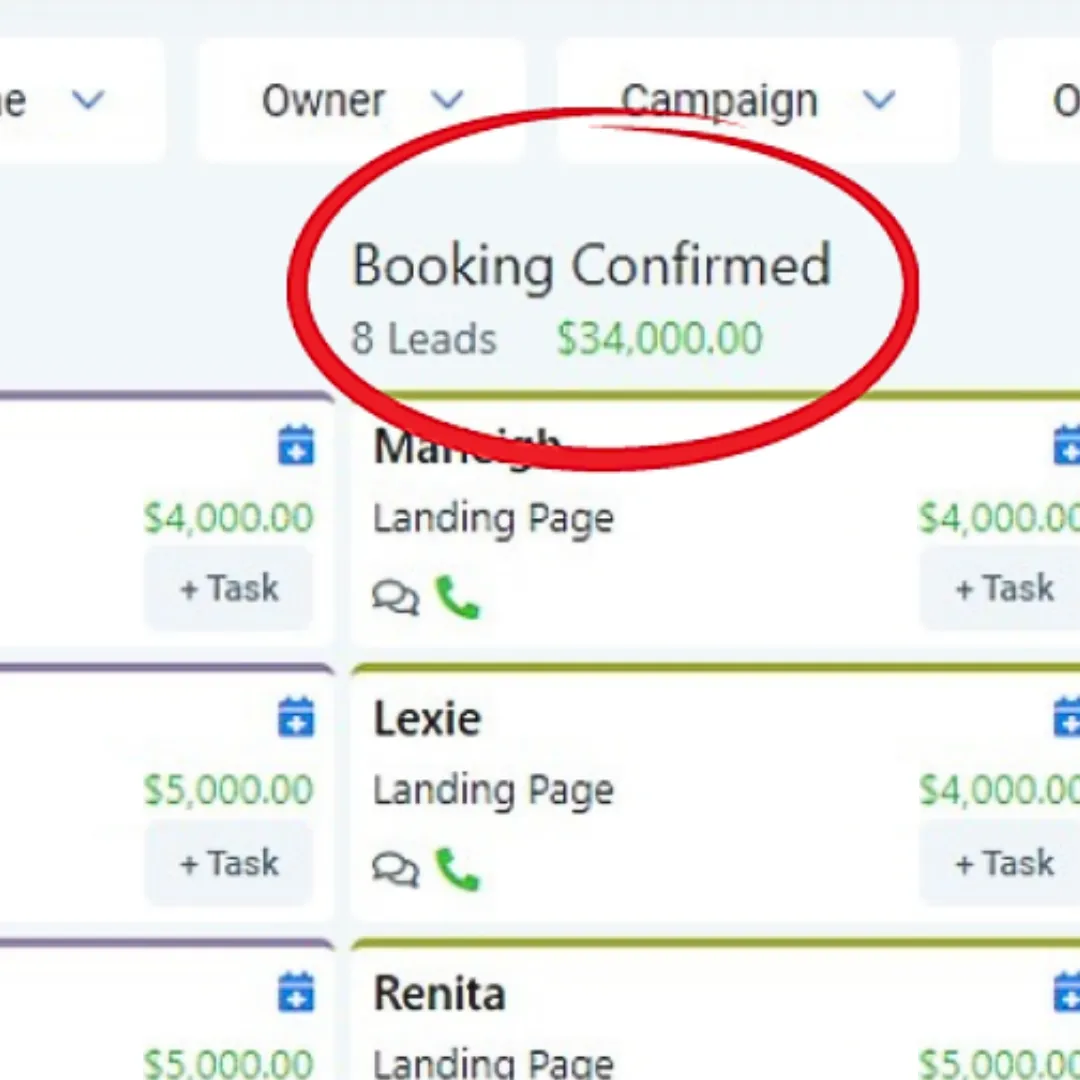
Task: Click calendar icon at right of Lexie's card
Action: [1068, 718]
